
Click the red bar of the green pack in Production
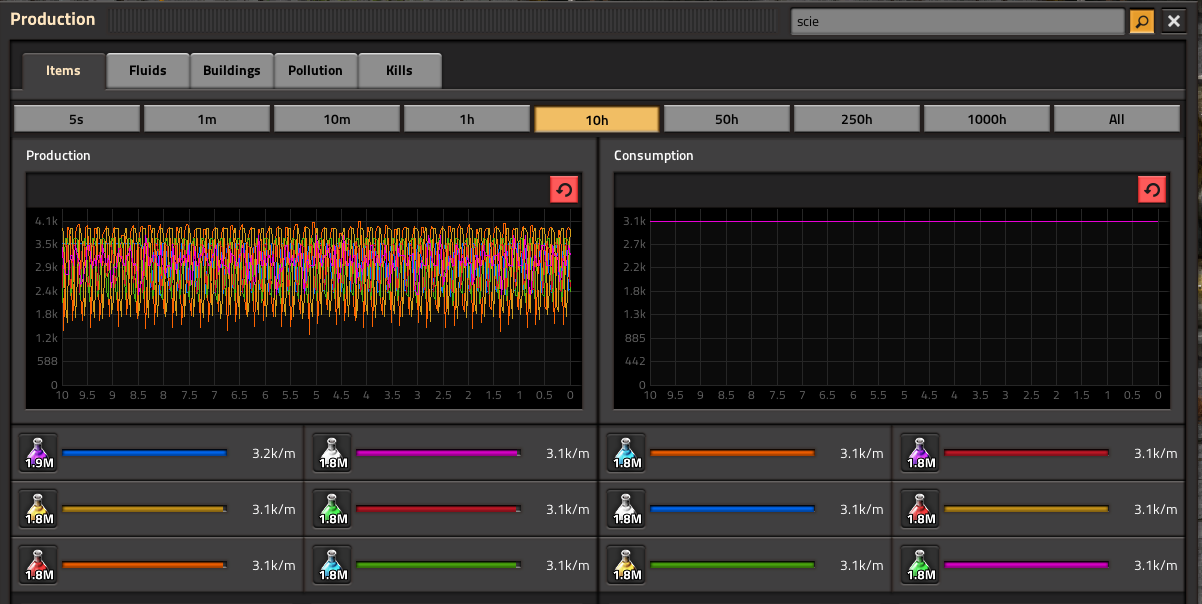pos(438,509)
